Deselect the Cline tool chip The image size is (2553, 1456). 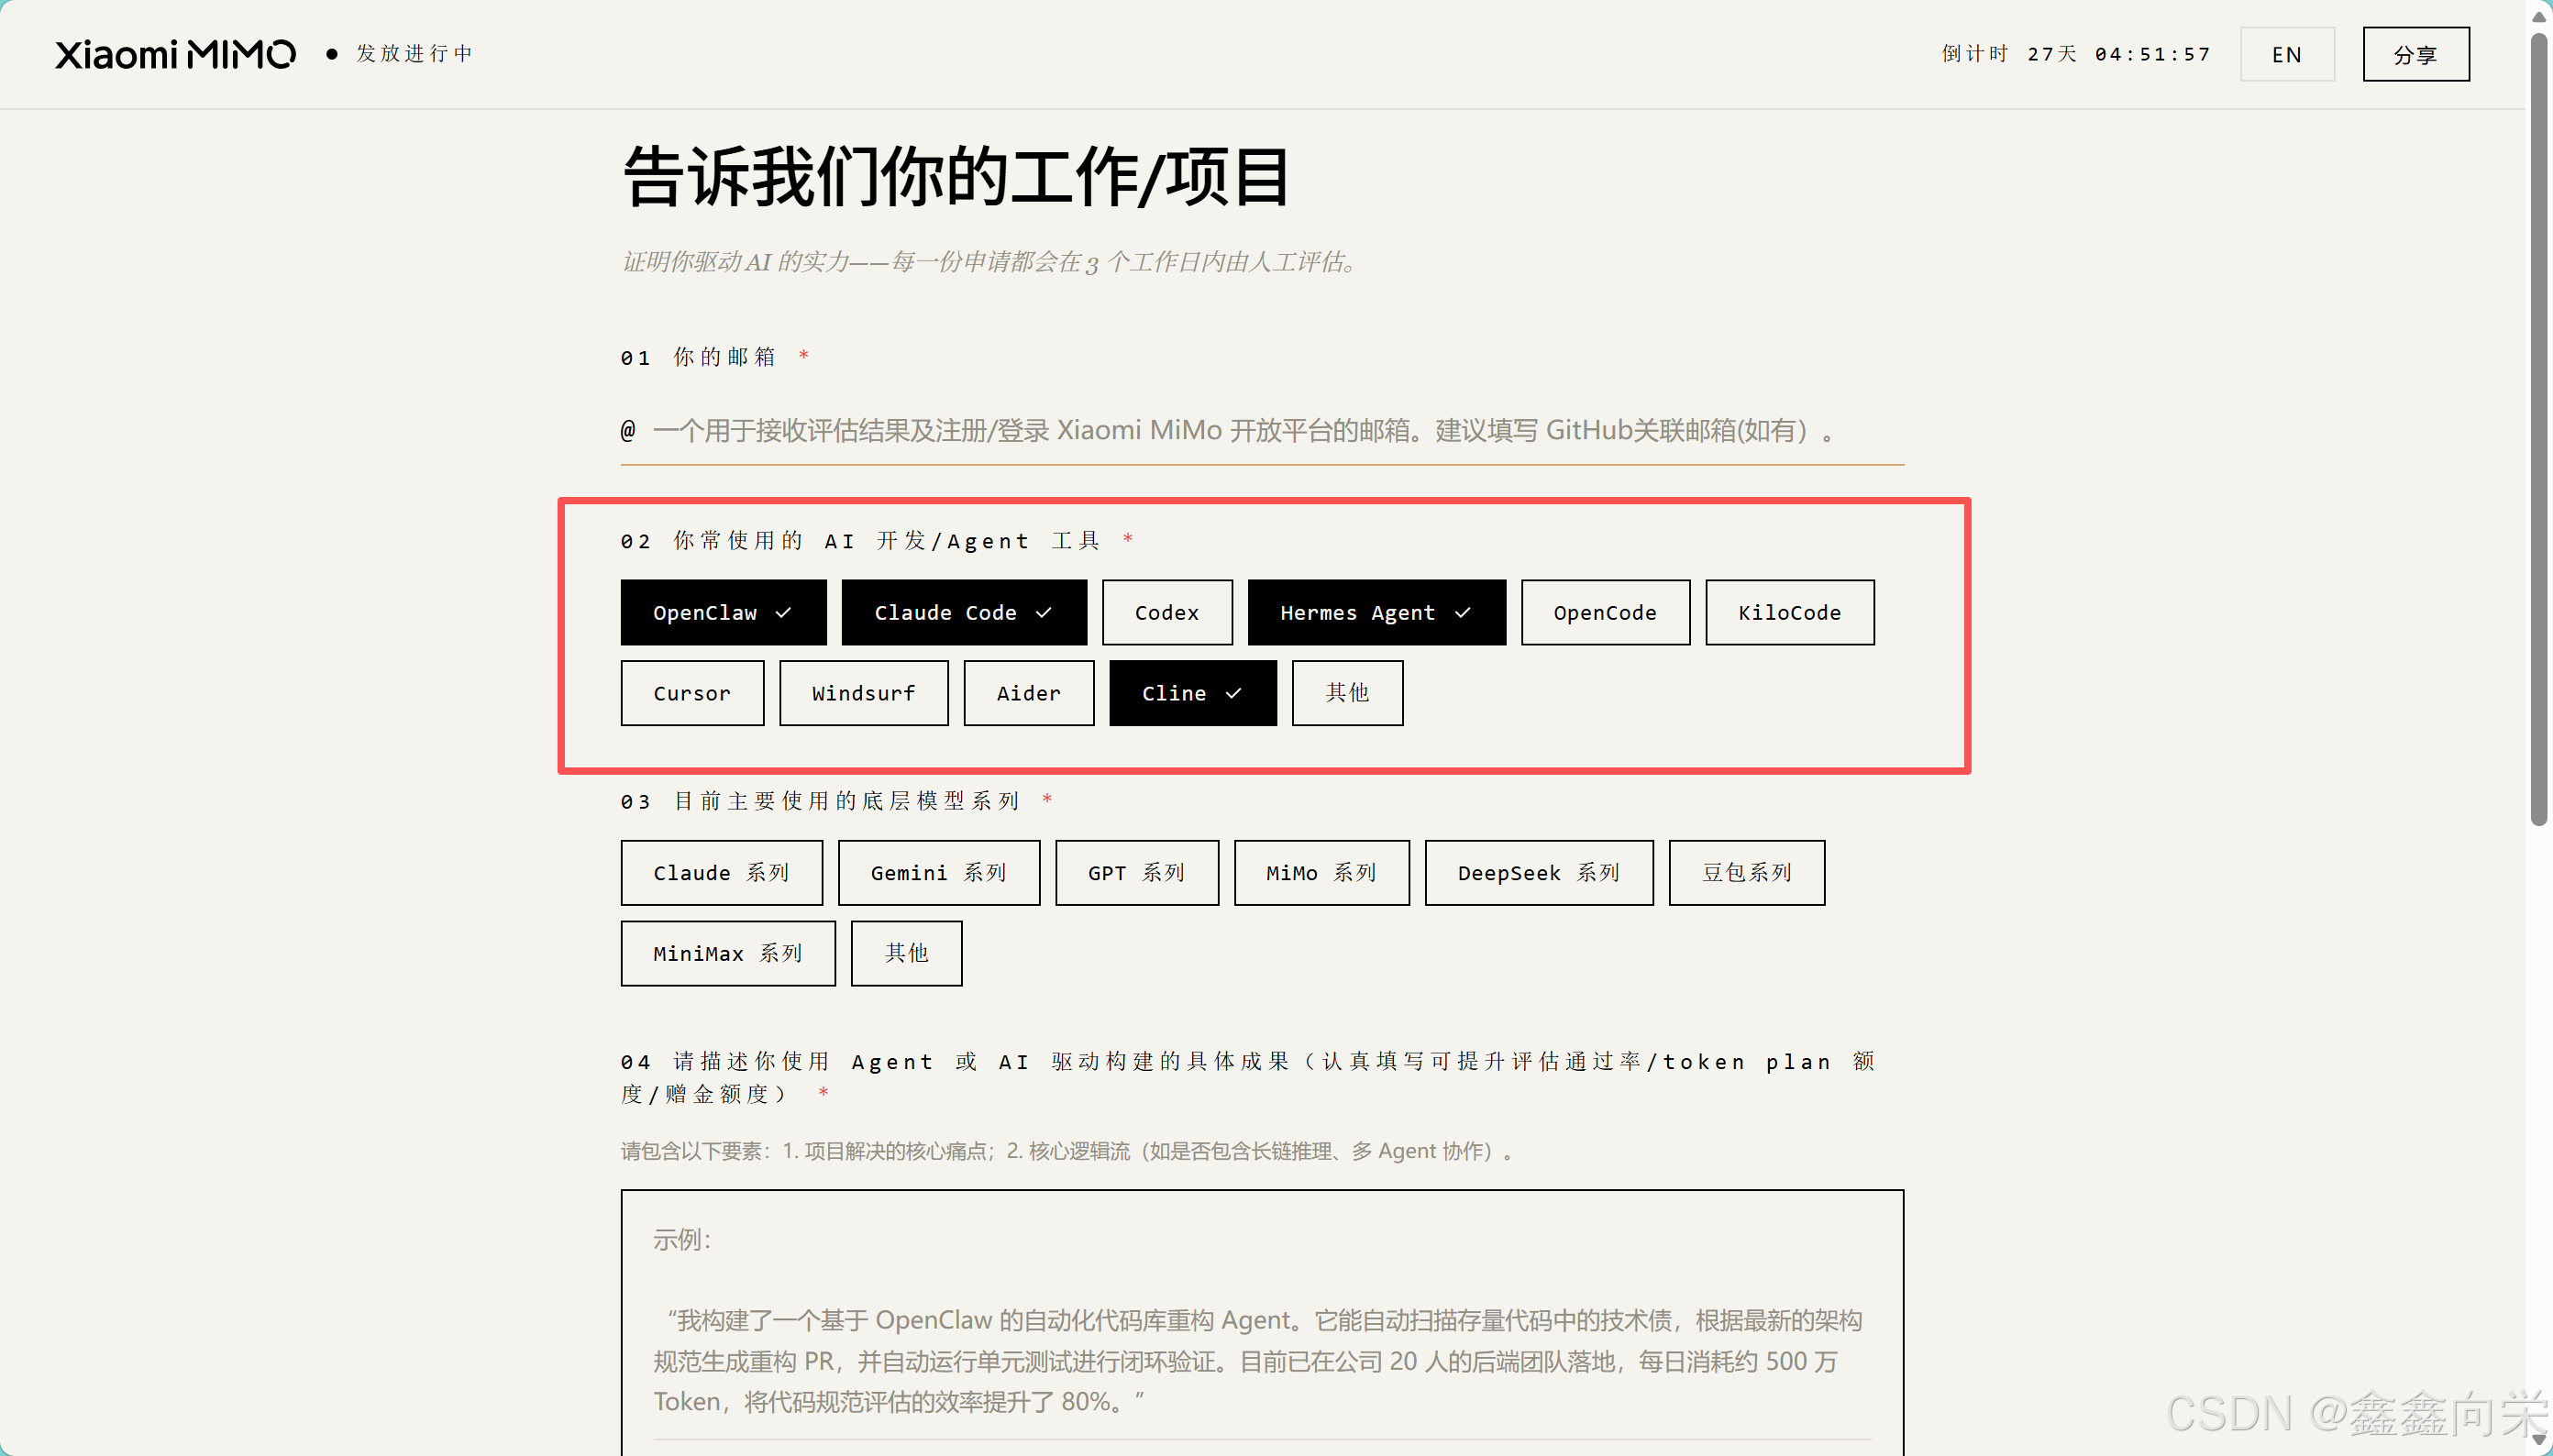(x=1192, y=693)
